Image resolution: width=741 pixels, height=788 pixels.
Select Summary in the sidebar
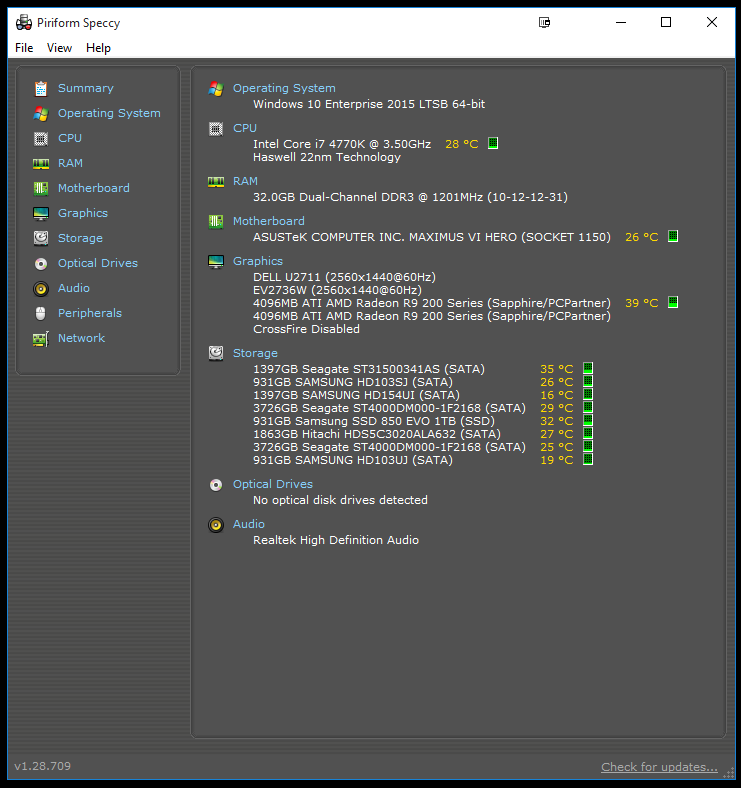pos(85,88)
